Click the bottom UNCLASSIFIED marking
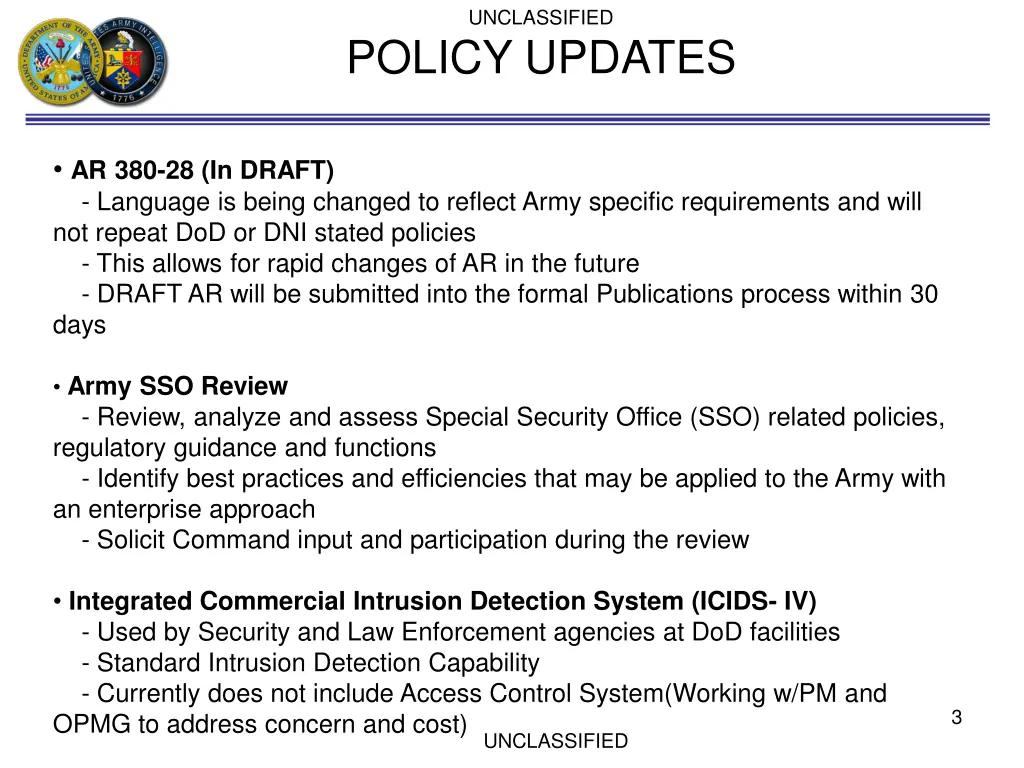Image resolution: width=1024 pixels, height=768 pixels. coord(556,741)
